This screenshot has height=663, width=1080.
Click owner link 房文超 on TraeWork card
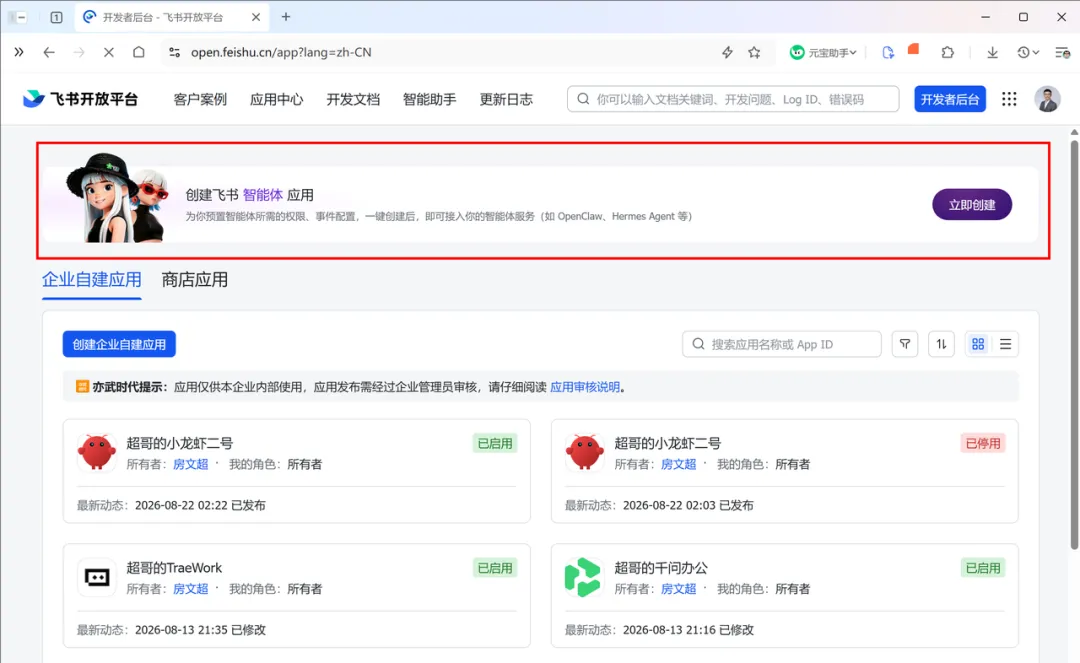[x=190, y=589]
